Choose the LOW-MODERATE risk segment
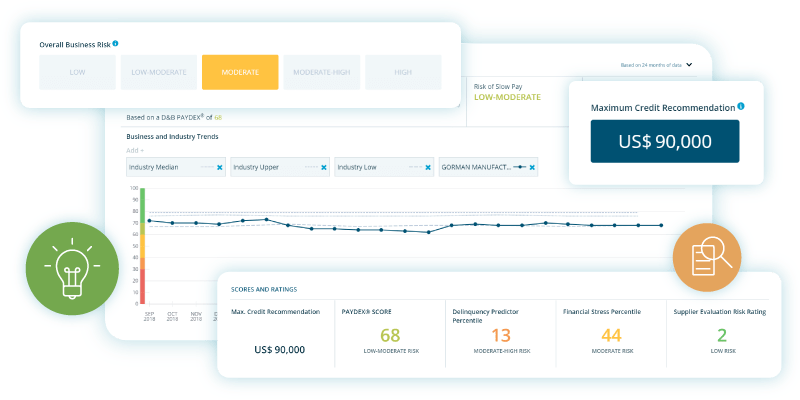 [x=158, y=72]
